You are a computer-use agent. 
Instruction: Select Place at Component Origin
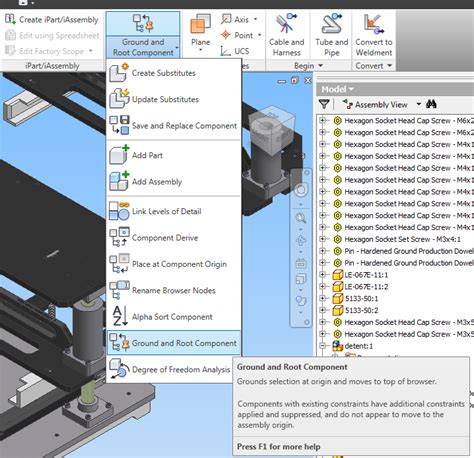173,264
